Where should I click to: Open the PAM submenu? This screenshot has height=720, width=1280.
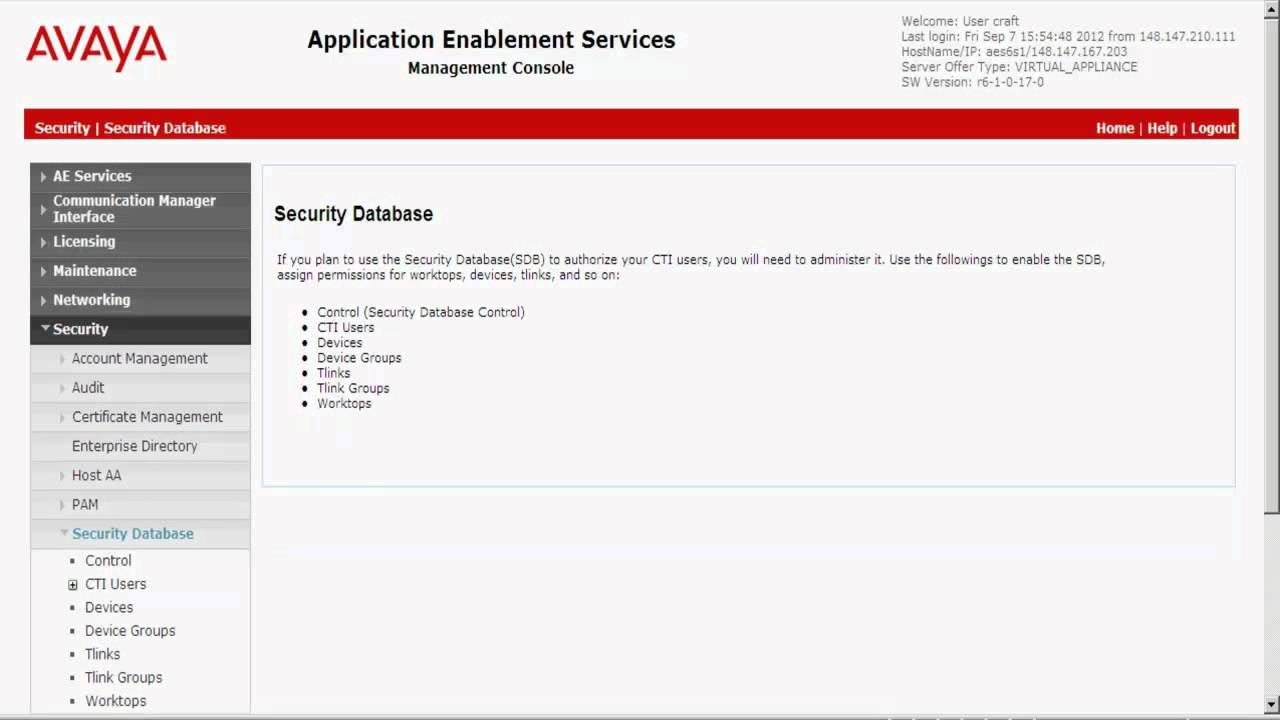click(x=85, y=505)
